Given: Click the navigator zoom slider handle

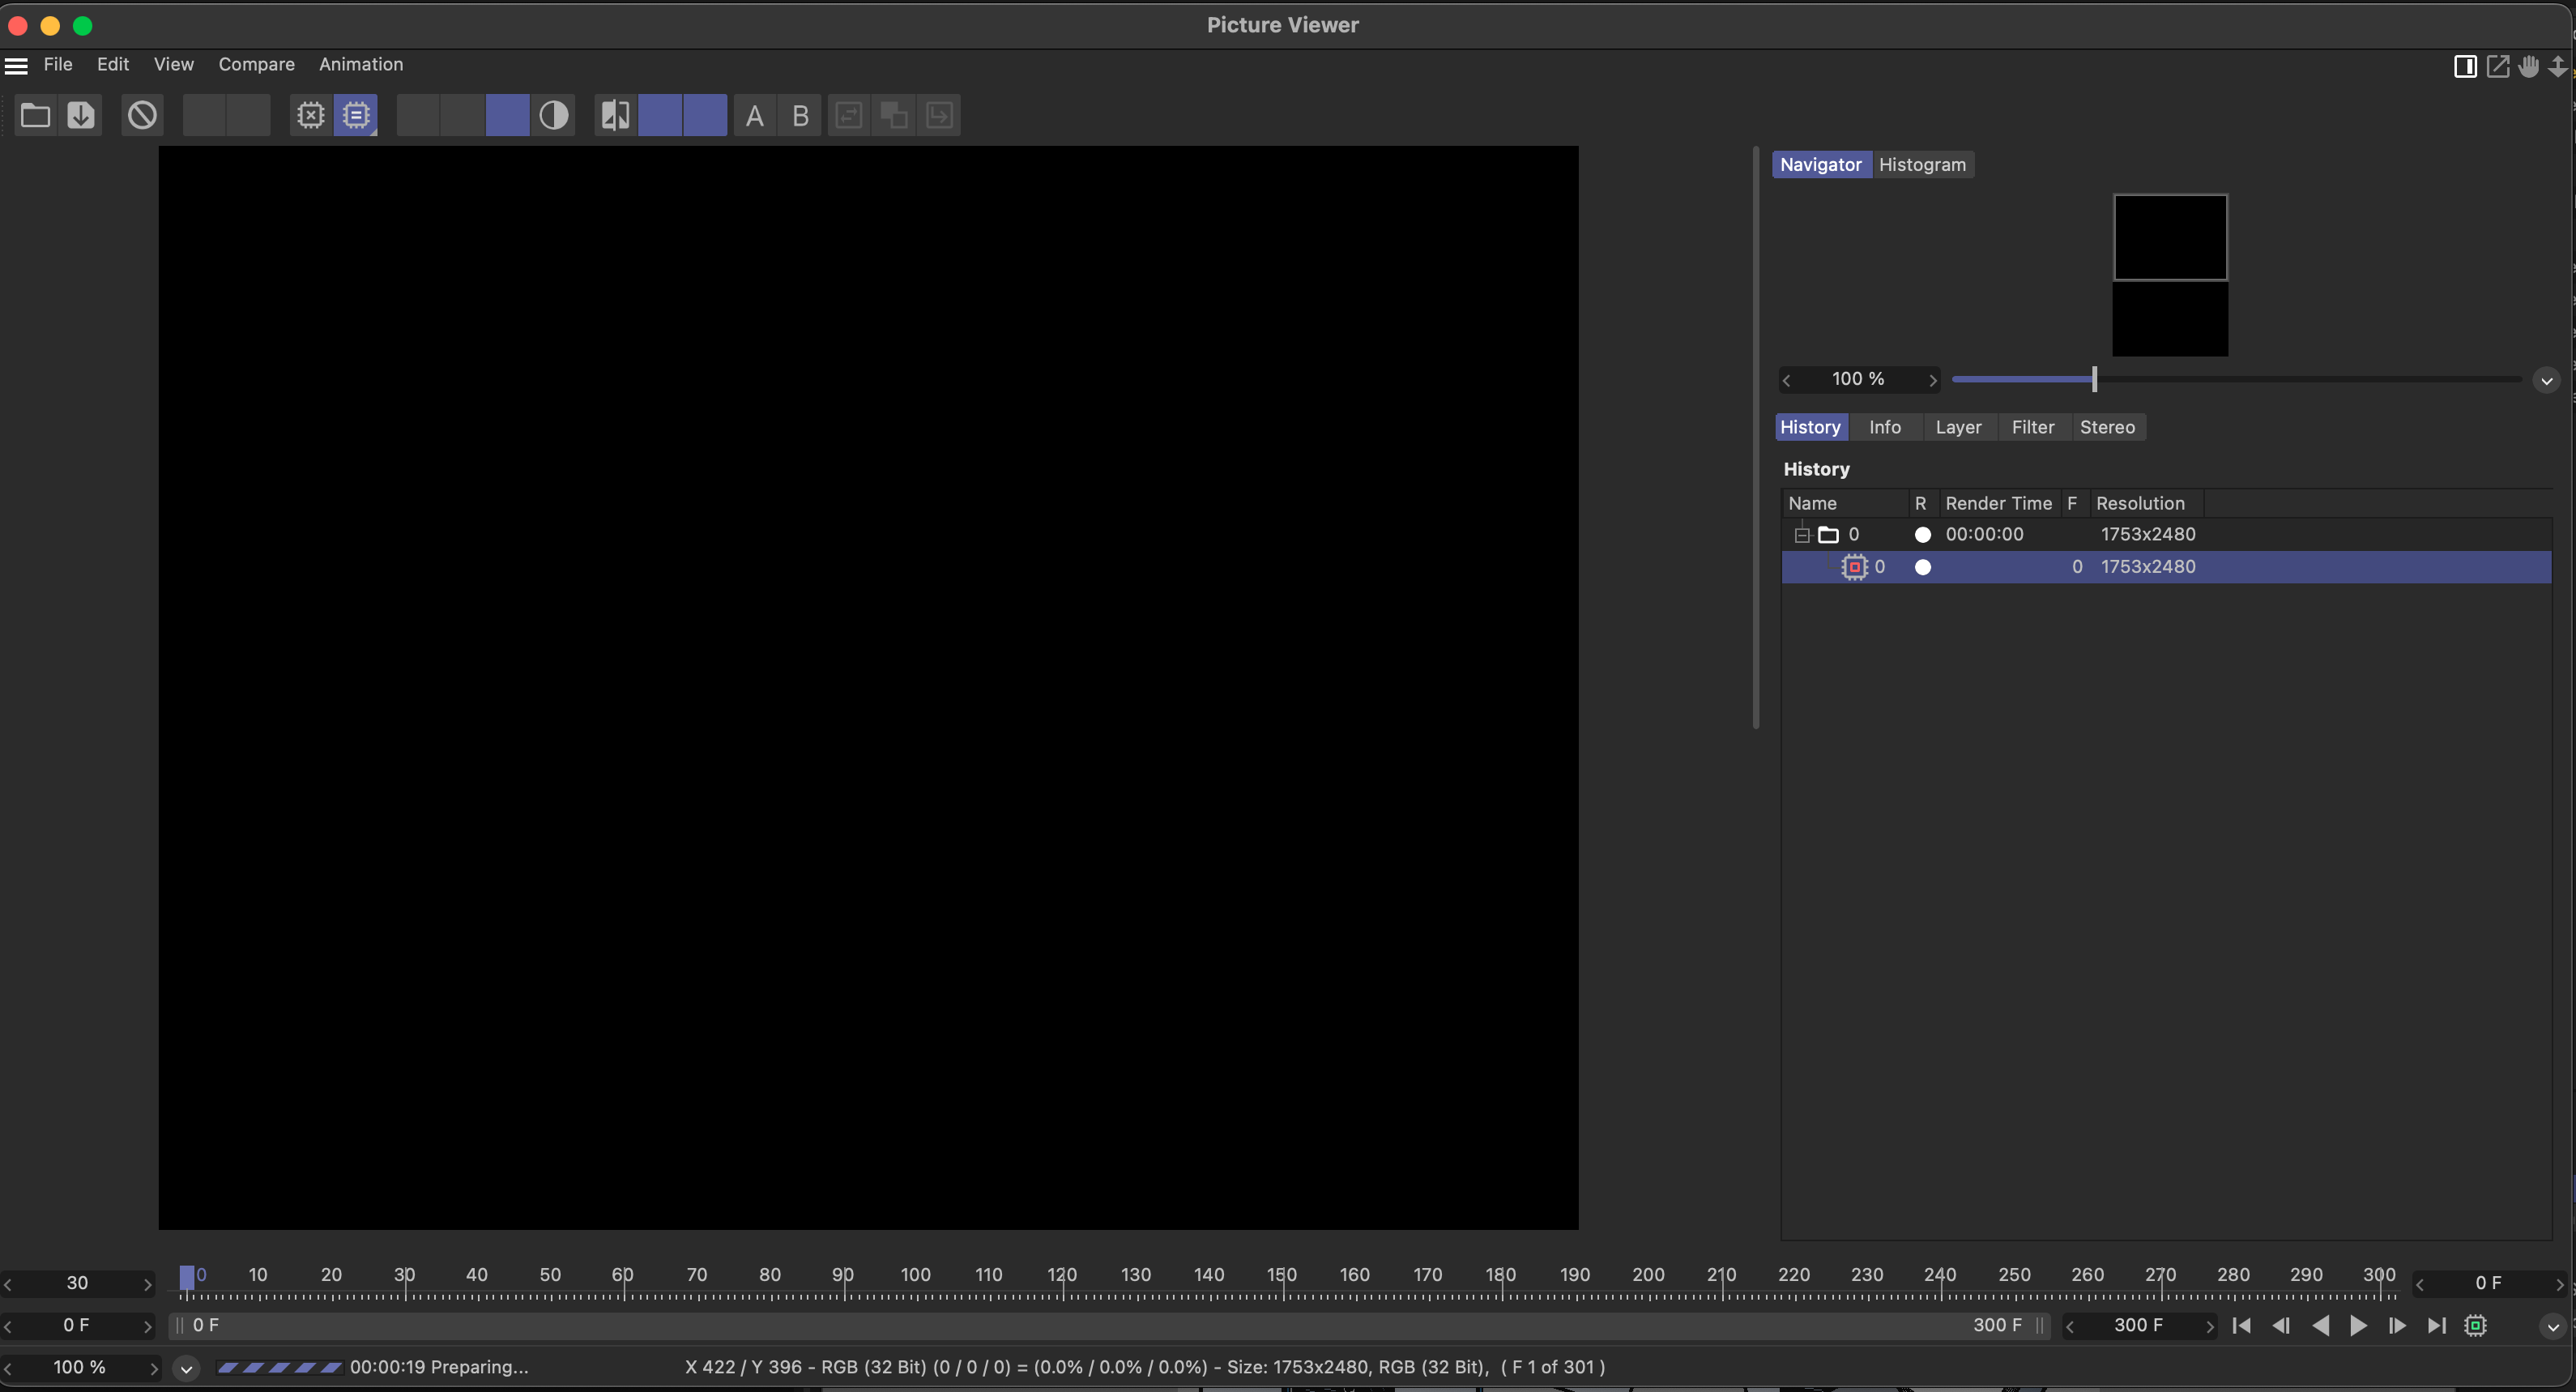Looking at the screenshot, I should click(2094, 379).
